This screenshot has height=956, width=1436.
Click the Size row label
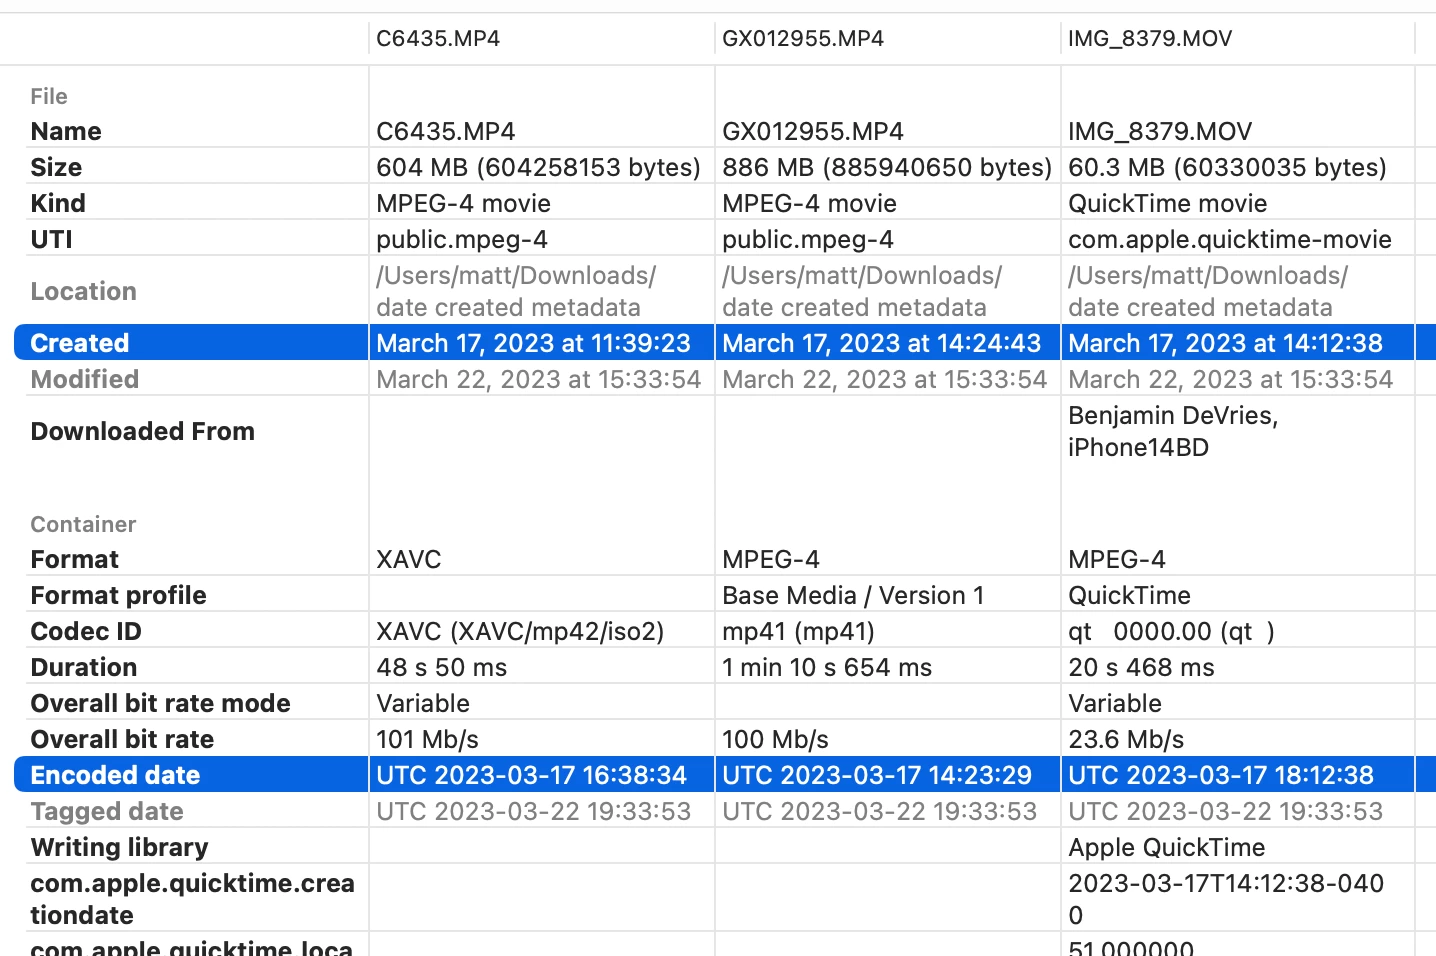point(56,167)
